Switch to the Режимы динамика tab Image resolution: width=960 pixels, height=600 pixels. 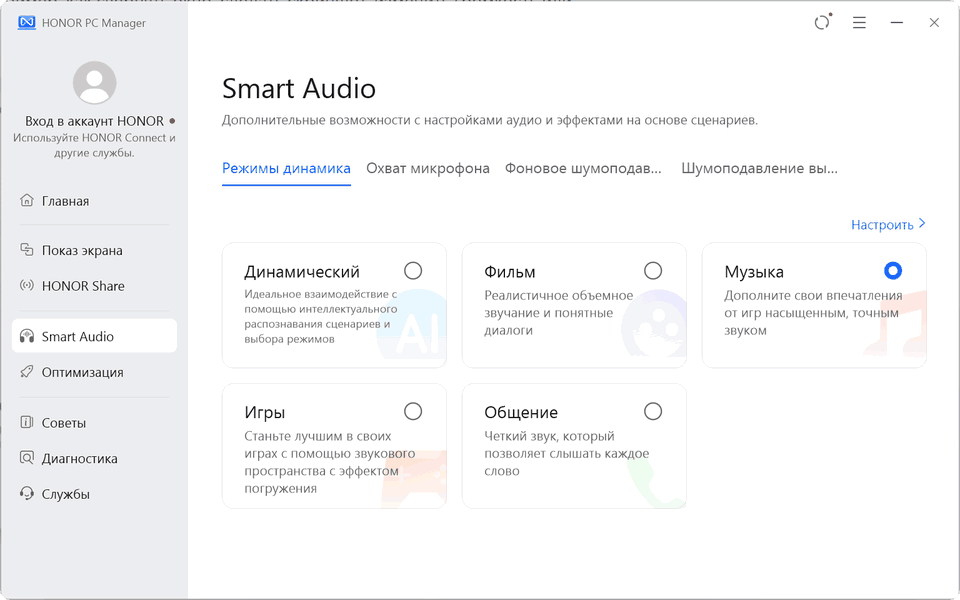coord(286,168)
